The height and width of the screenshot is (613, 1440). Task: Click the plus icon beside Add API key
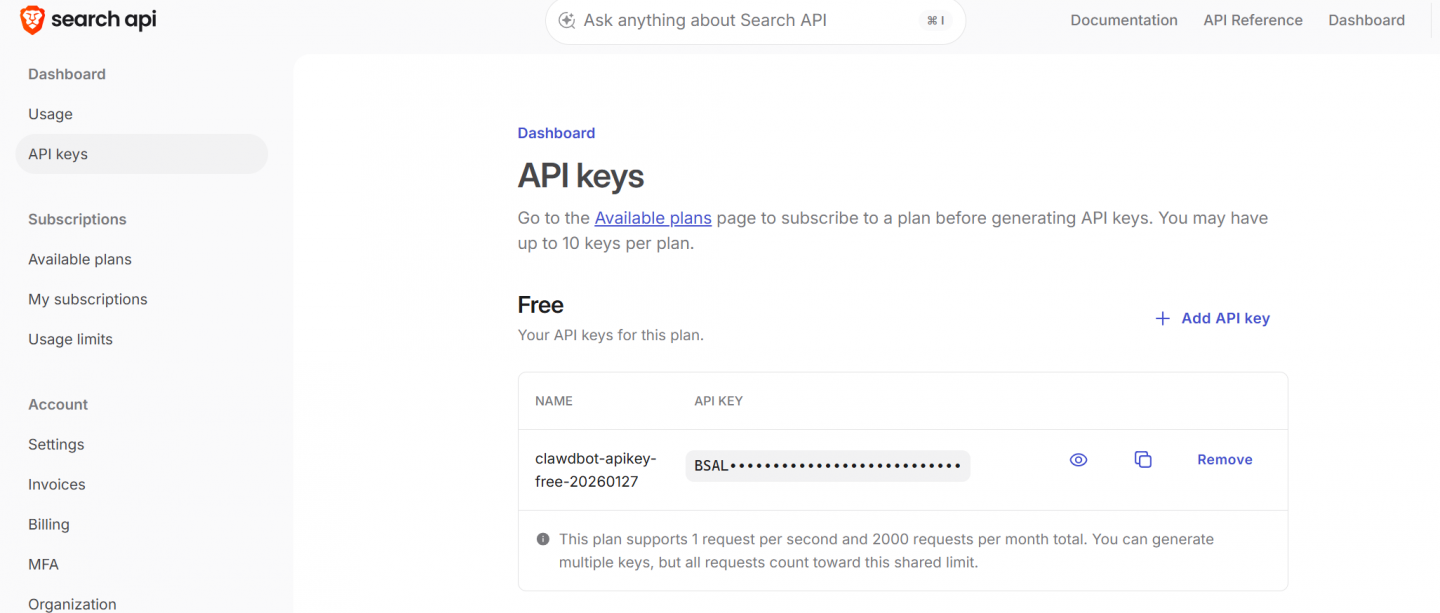point(1162,319)
